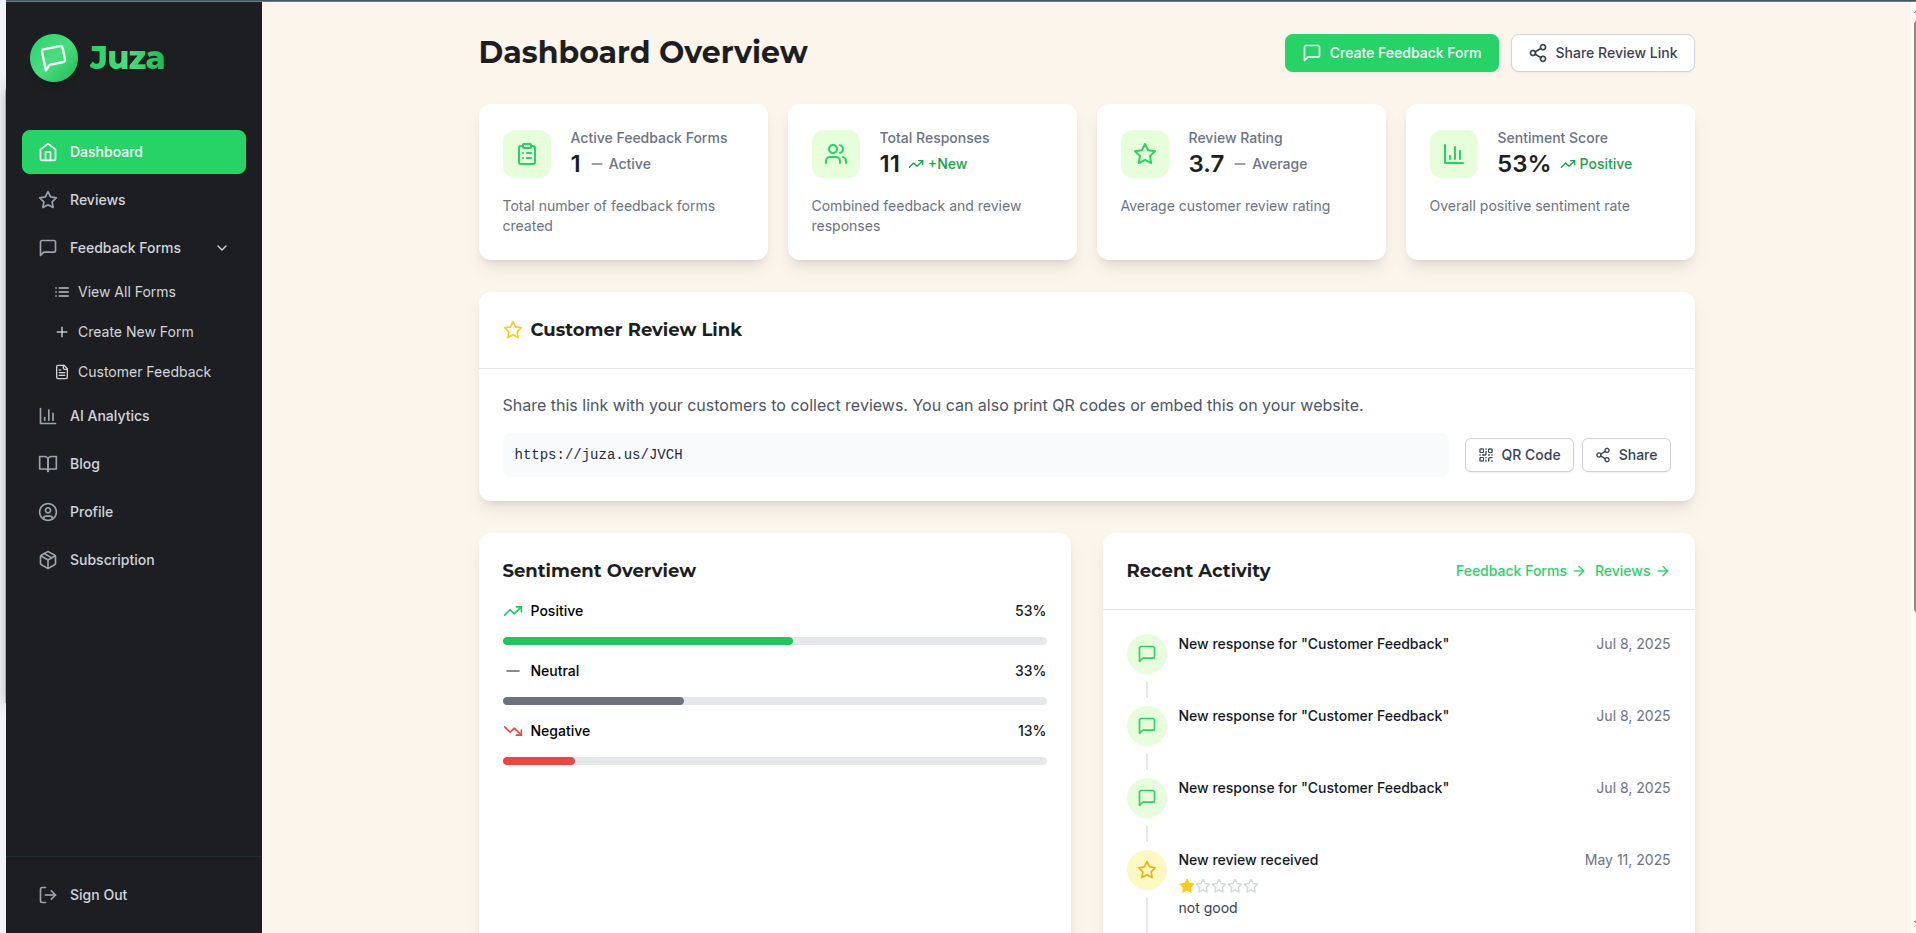Click the Positive trending-up icon in Sentiment Overview
Screen dimensions: 1916x933
click(x=513, y=611)
